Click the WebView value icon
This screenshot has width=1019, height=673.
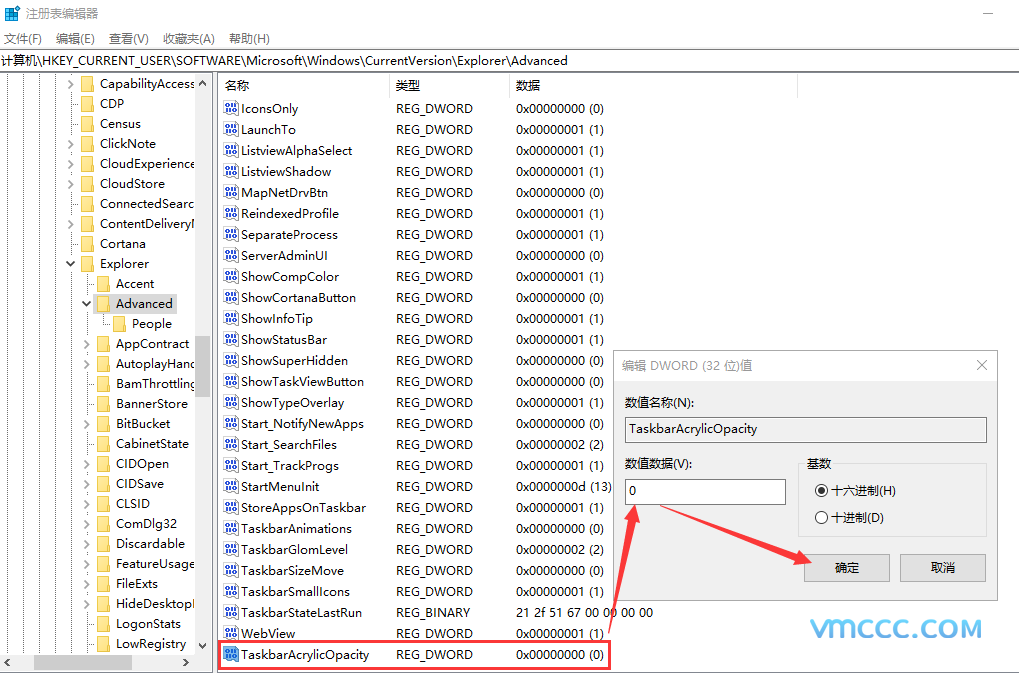tap(231, 633)
